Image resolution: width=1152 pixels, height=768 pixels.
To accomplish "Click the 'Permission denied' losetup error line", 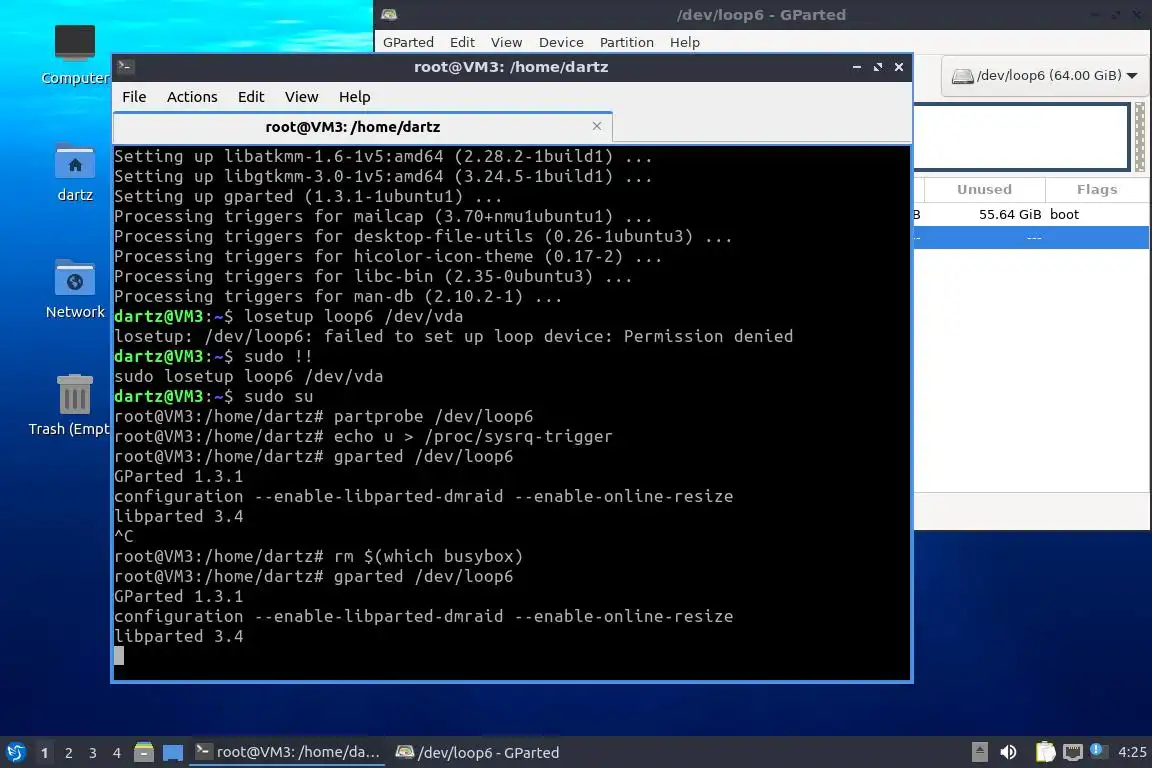I will coord(453,337).
